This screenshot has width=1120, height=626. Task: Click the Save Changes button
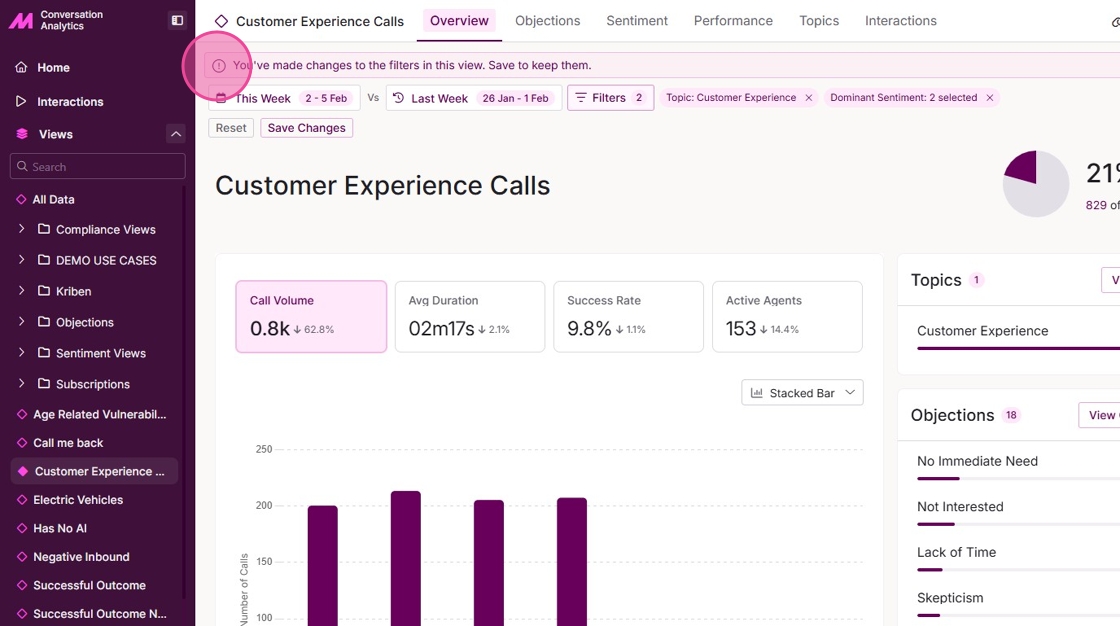click(306, 128)
